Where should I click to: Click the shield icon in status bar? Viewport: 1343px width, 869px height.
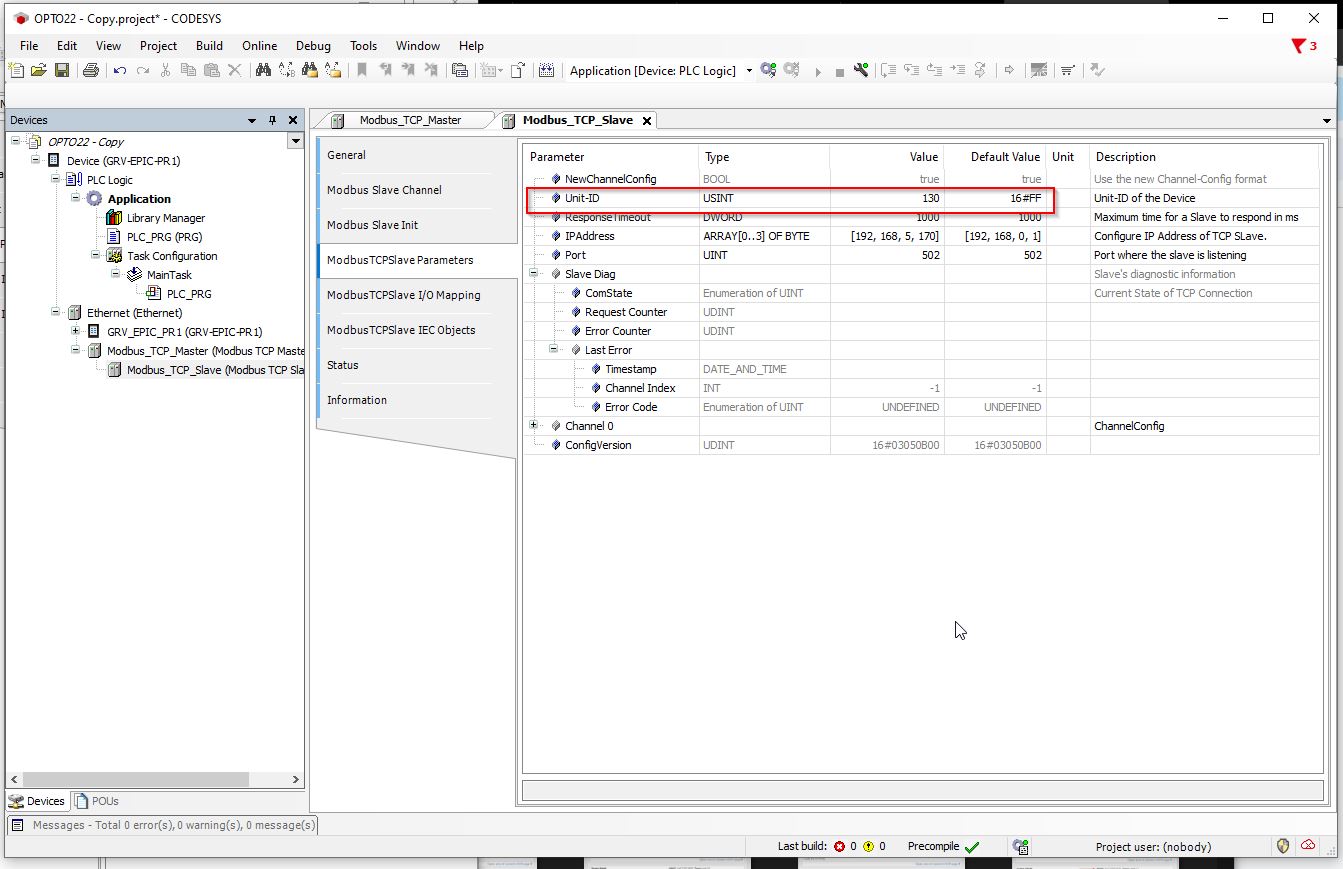(x=1284, y=846)
